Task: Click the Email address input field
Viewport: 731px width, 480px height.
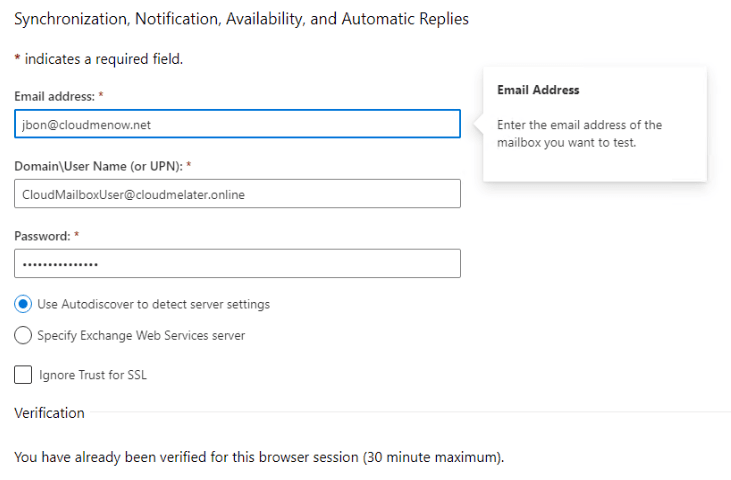Action: point(237,124)
